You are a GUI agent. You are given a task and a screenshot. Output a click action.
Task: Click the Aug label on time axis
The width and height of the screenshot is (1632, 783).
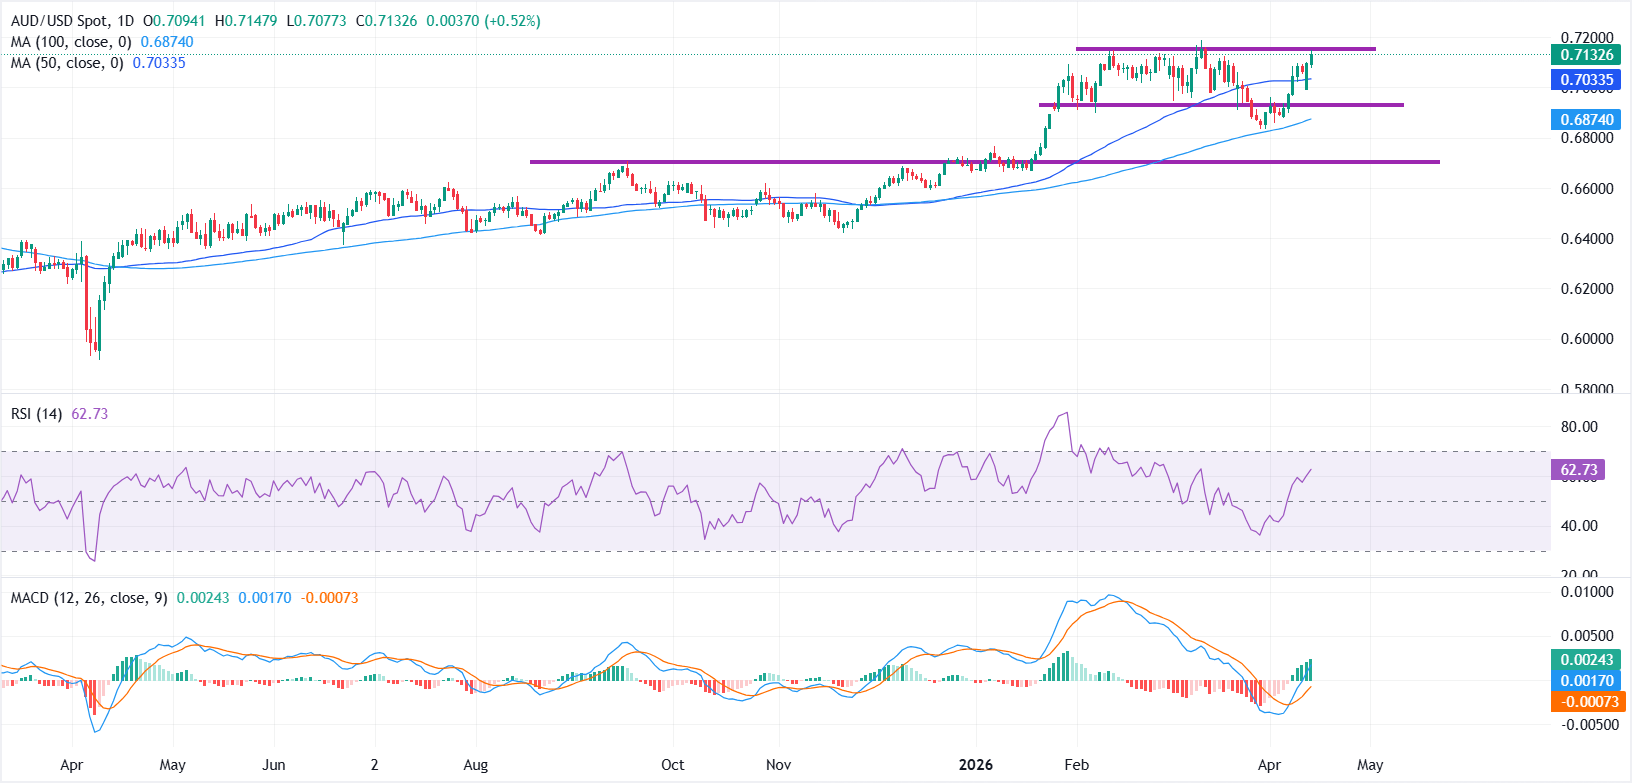click(476, 765)
